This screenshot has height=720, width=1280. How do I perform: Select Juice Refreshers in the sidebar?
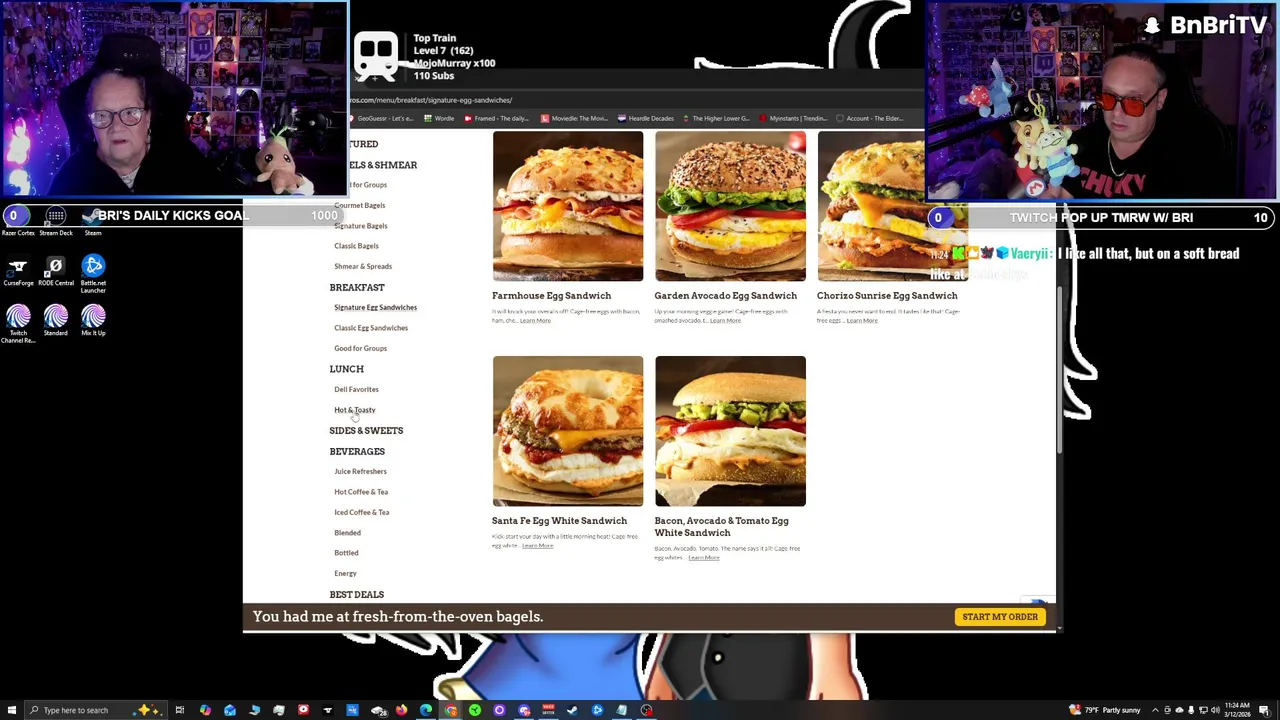(x=360, y=471)
